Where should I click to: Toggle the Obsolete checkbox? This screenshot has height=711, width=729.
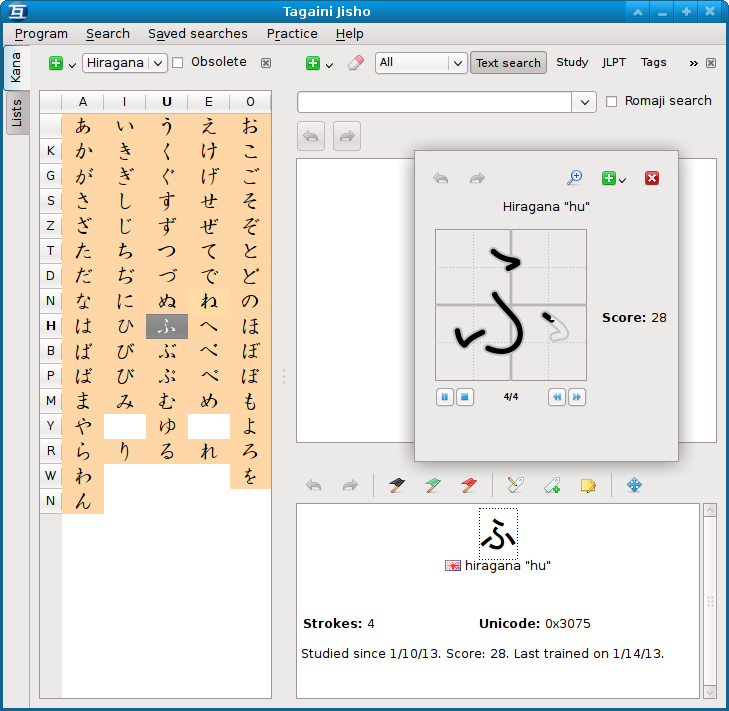click(178, 62)
